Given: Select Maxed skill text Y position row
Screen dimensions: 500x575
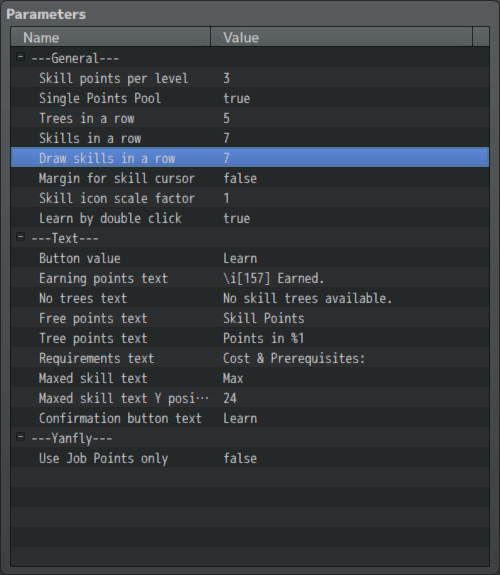Looking at the screenshot, I should pos(250,398).
